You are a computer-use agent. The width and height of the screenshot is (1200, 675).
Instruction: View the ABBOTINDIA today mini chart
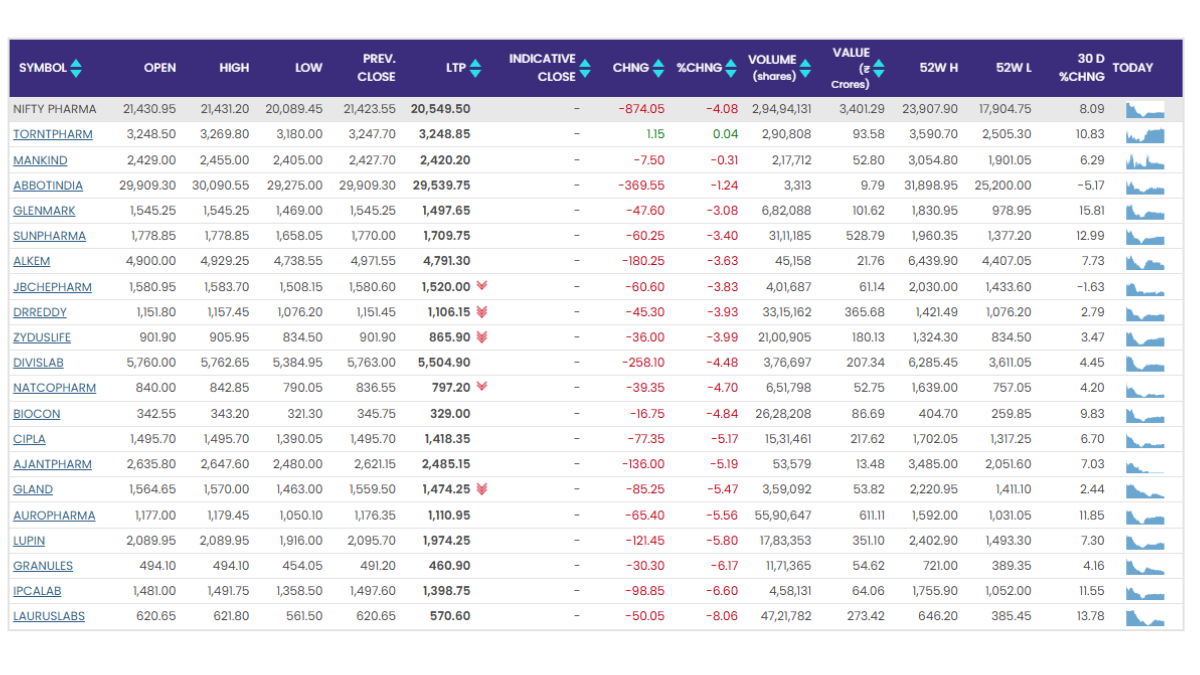tap(1145, 186)
